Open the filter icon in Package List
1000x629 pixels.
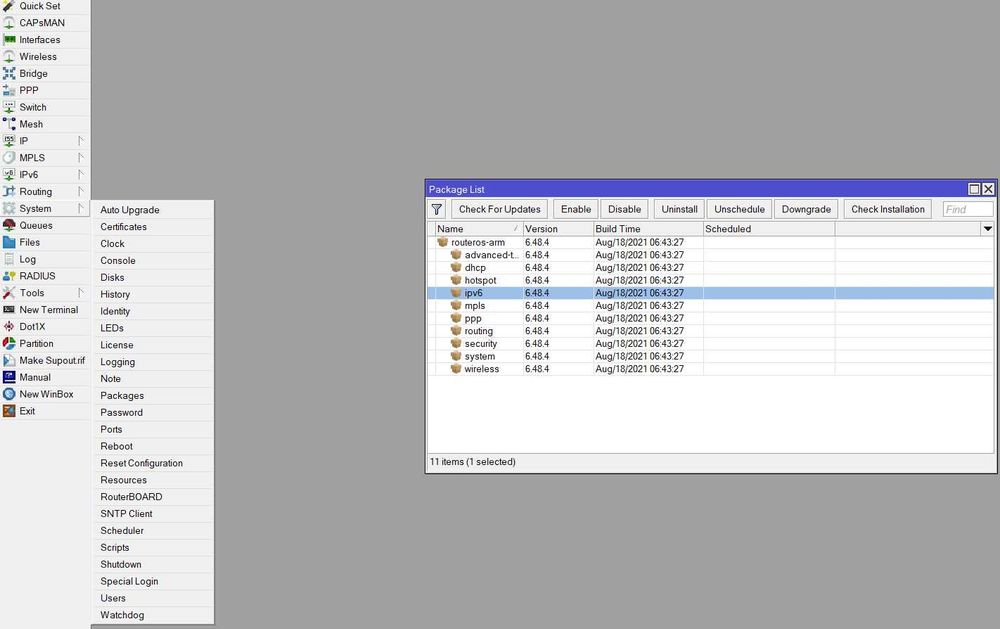[437, 209]
